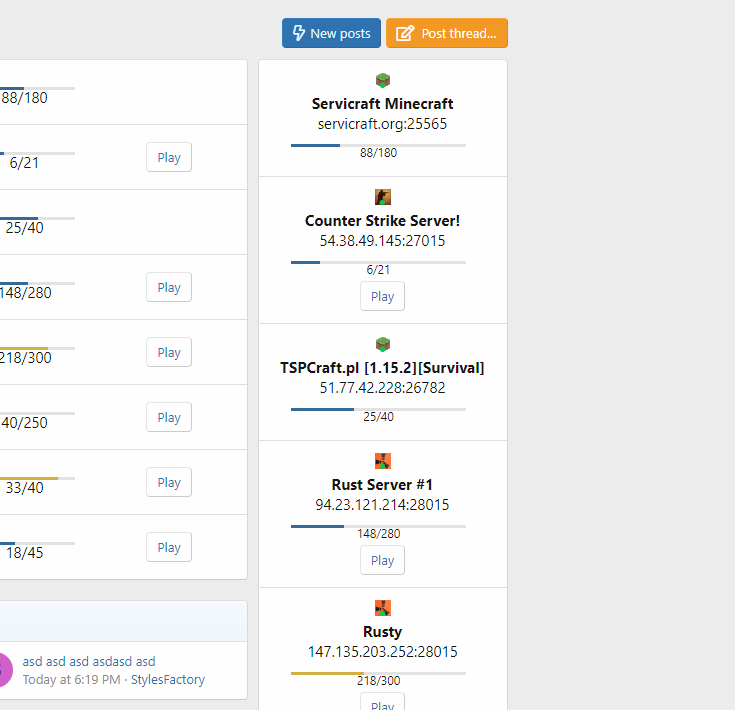Click Play in the 33/40 list row
735x710 pixels.
169,482
